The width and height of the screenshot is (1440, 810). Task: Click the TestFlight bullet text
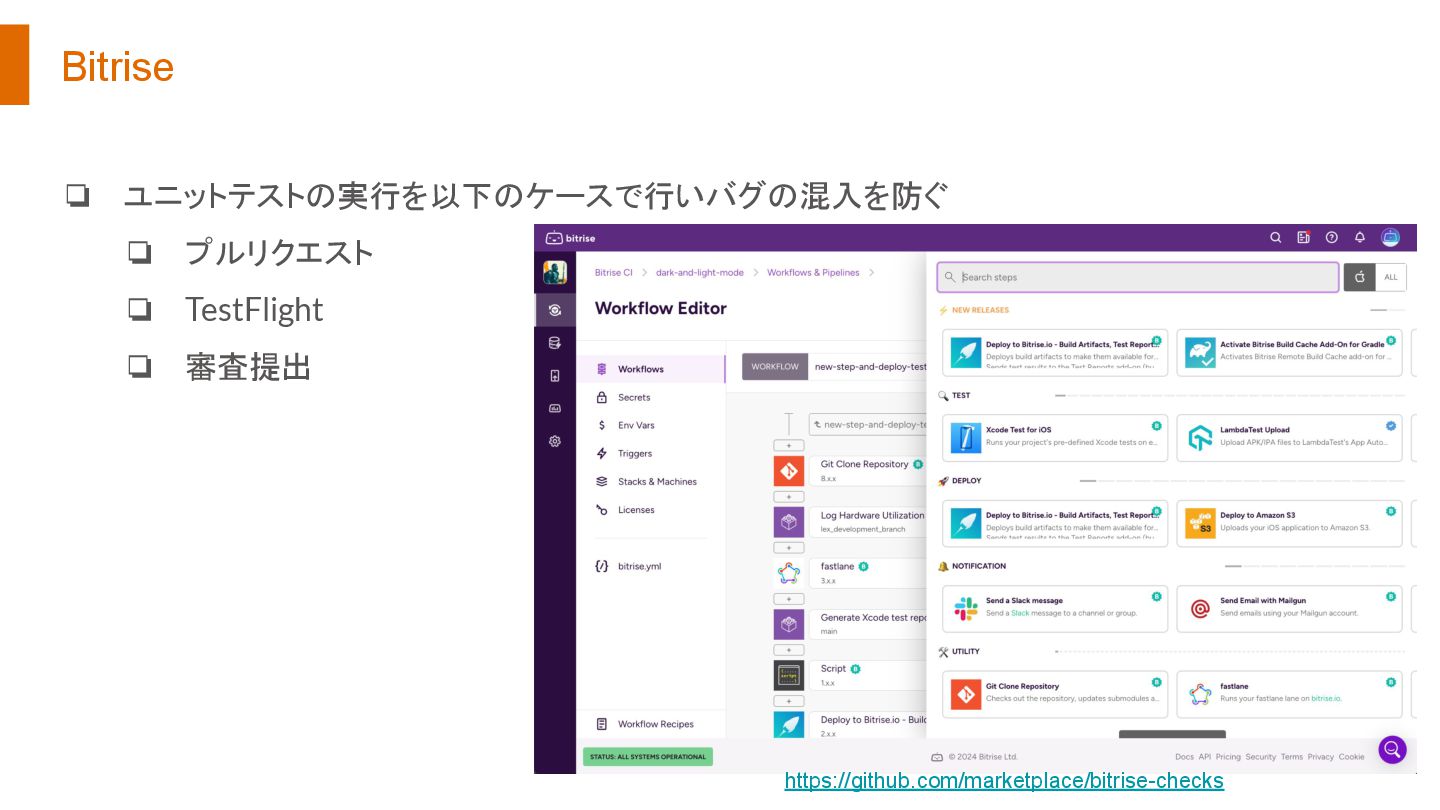pos(254,310)
